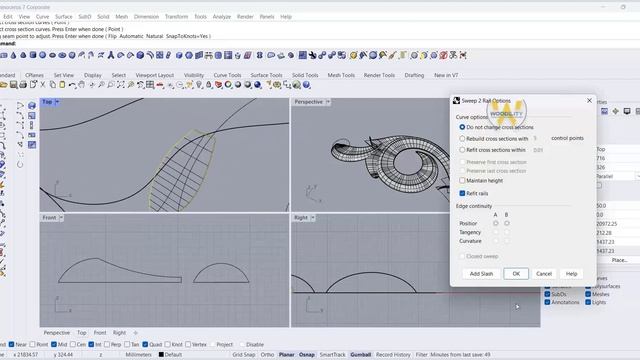The image size is (640, 360).
Task: Open the Analyze menu
Action: [x=222, y=17]
